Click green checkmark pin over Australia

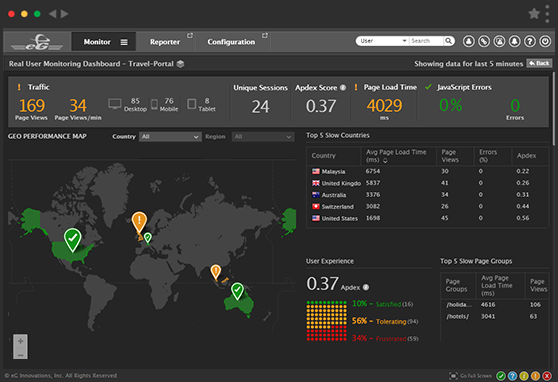click(237, 291)
